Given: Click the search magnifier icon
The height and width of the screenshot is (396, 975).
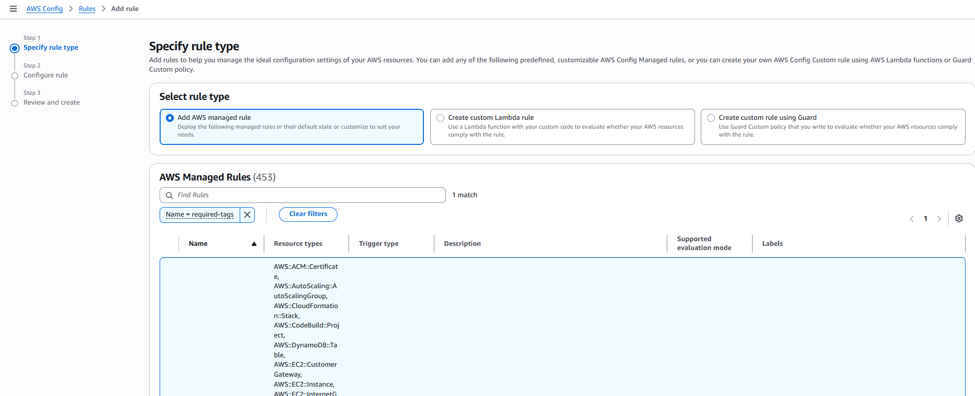Looking at the screenshot, I should coord(169,195).
